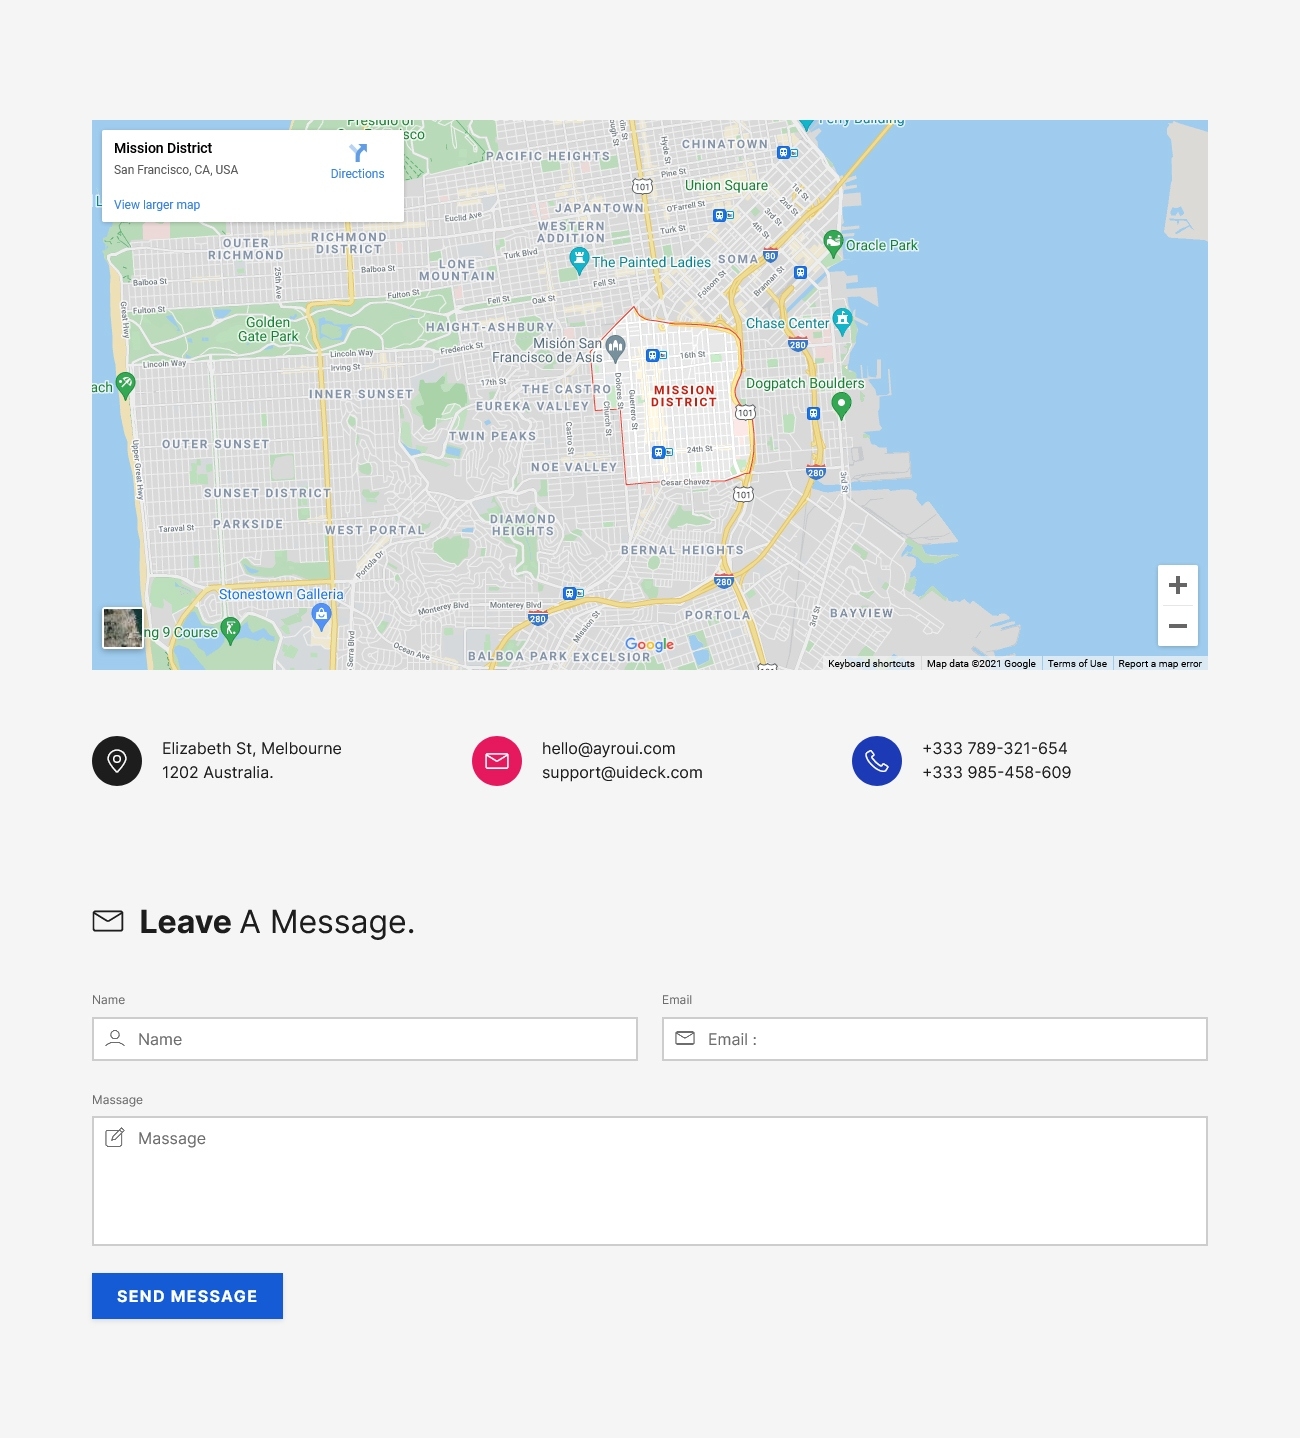1300x1438 pixels.
Task: Open the map Terms of Use link
Action: (x=1077, y=664)
